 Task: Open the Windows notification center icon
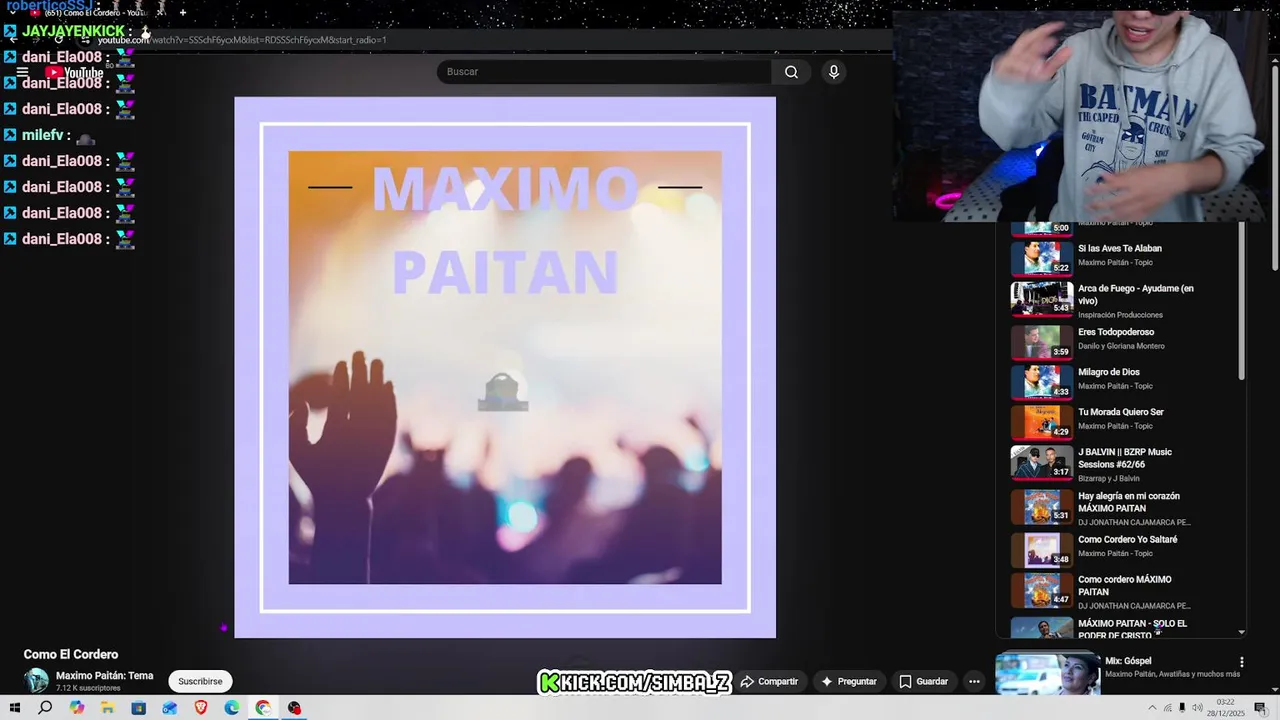[x=1260, y=708]
